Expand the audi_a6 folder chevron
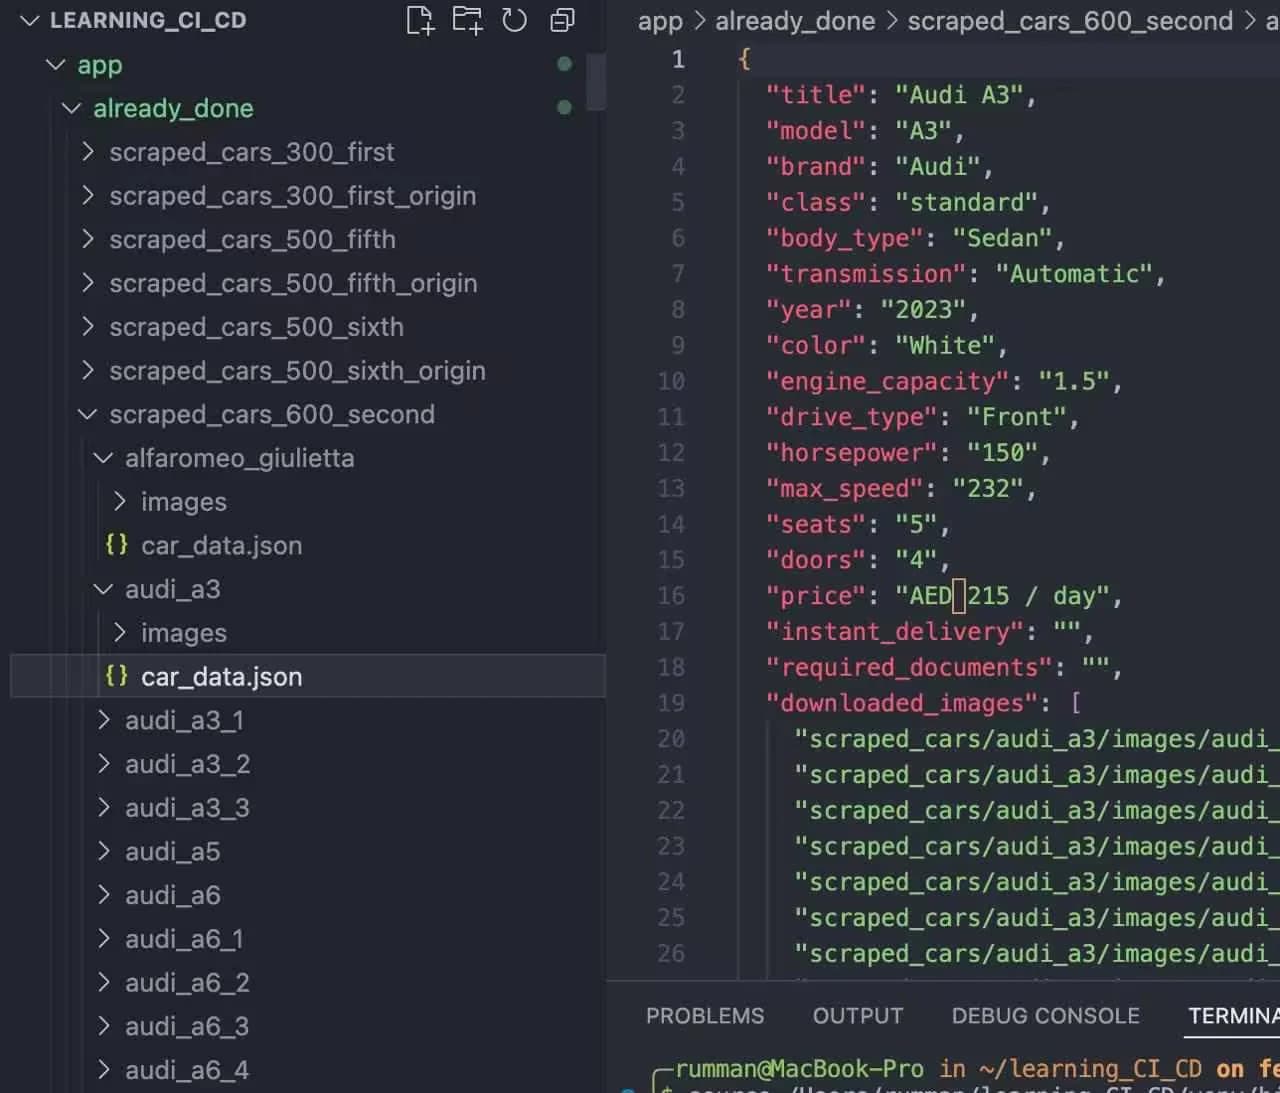Viewport: 1280px width, 1093px height. tap(104, 895)
